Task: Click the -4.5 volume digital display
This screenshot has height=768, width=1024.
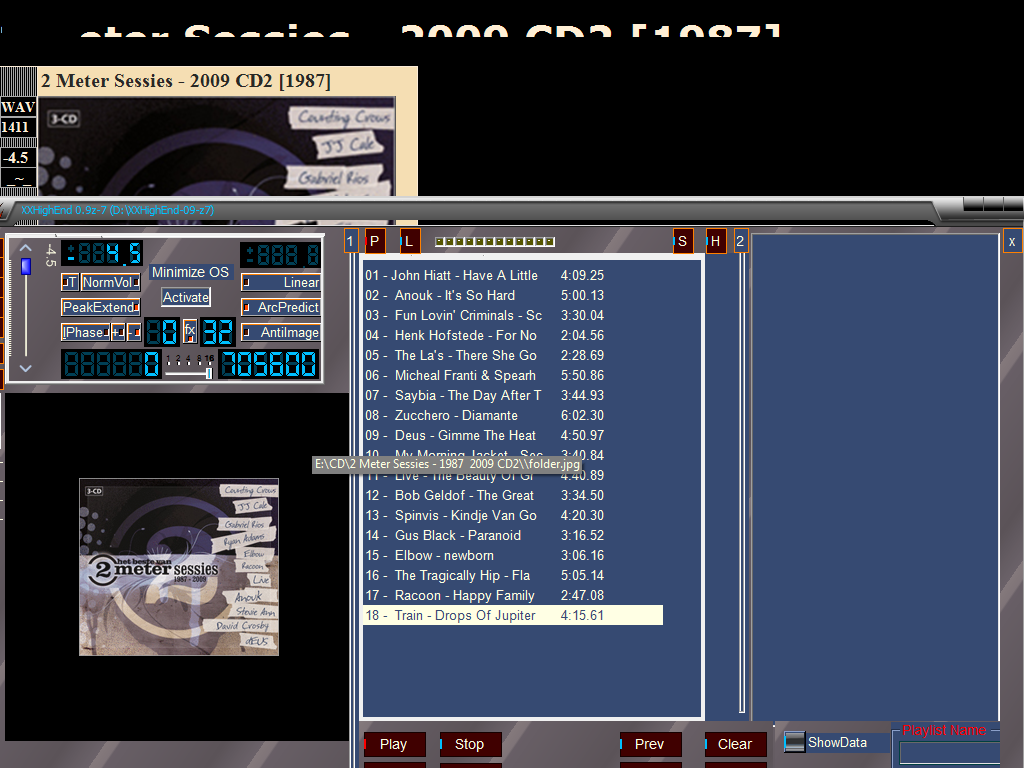Action: click(x=102, y=253)
